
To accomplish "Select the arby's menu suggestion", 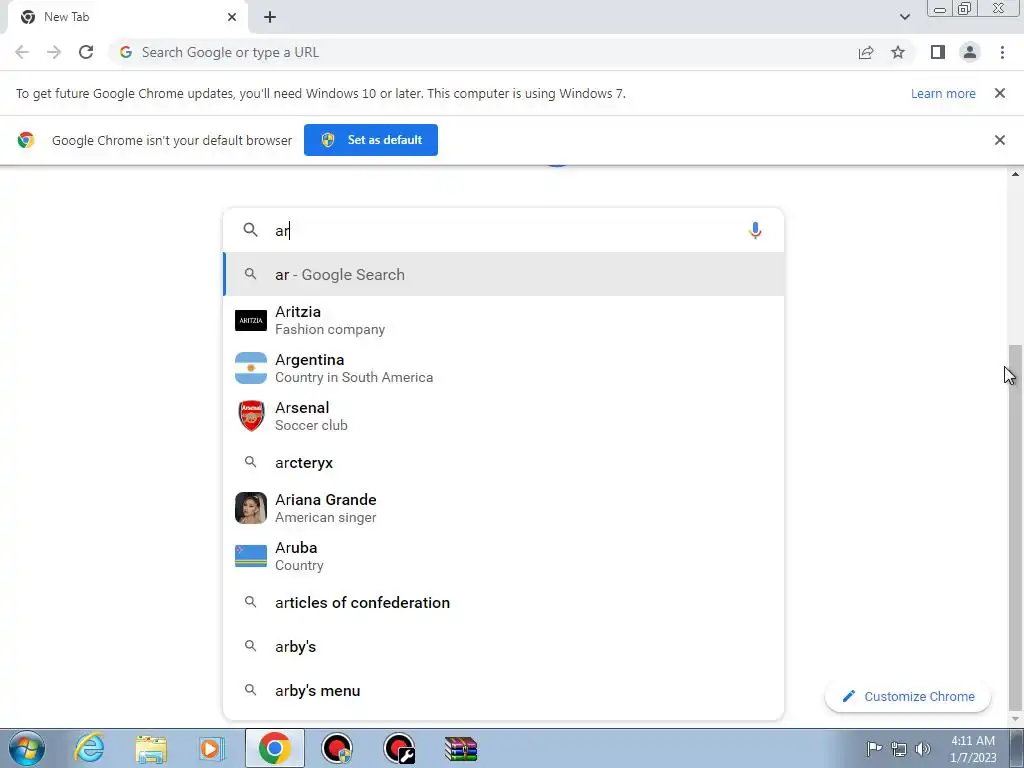I will pyautogui.click(x=504, y=690).
